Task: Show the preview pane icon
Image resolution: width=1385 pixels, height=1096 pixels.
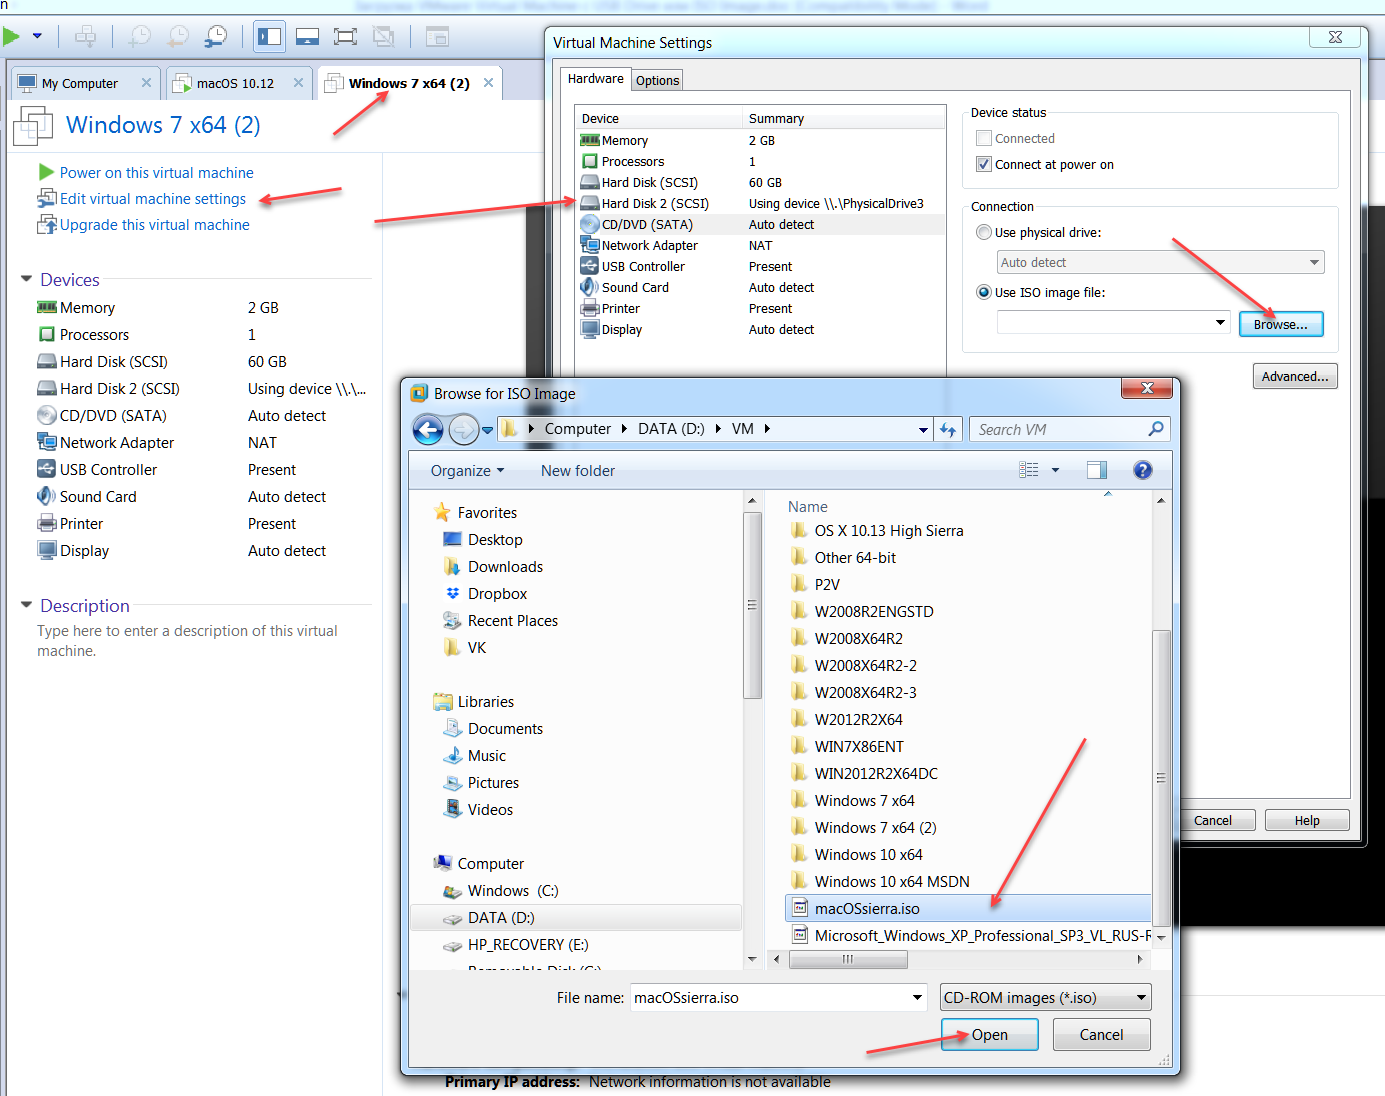Action: pos(1097,470)
